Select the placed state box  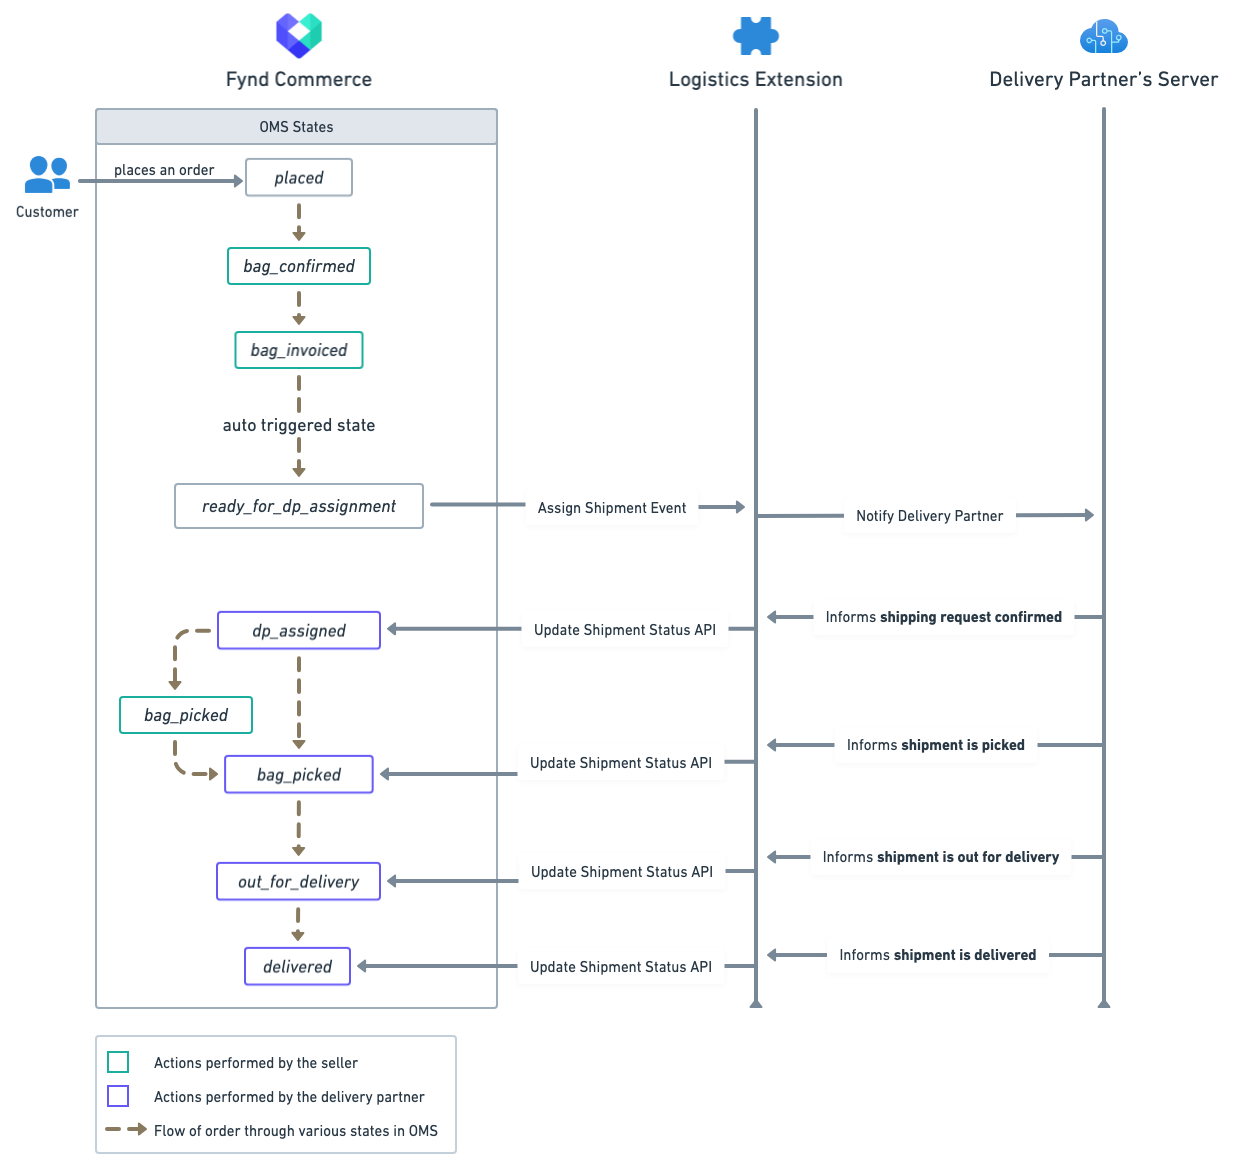[x=299, y=178]
